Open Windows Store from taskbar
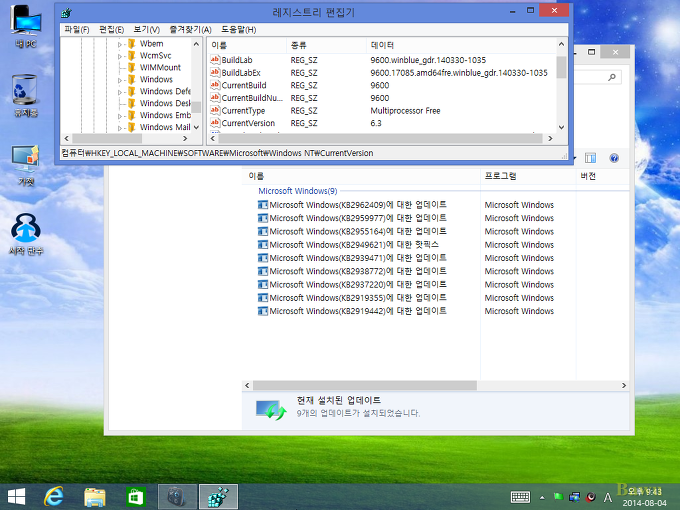The width and height of the screenshot is (680, 510). tap(136, 497)
